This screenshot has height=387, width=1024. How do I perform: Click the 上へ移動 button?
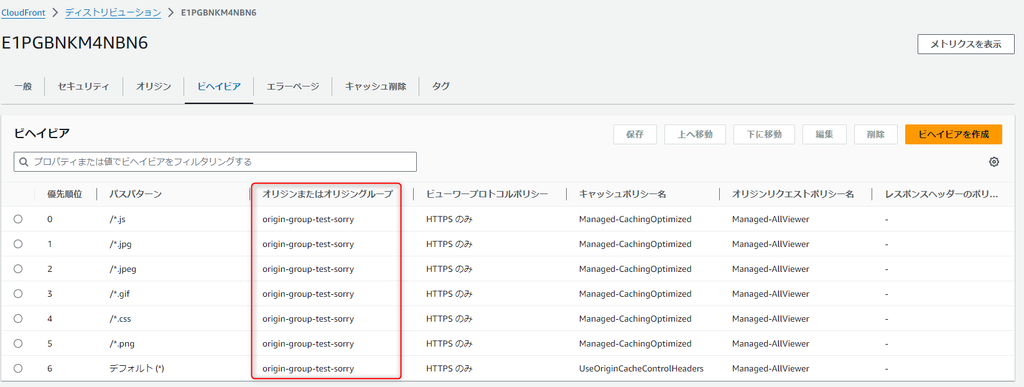click(x=695, y=134)
